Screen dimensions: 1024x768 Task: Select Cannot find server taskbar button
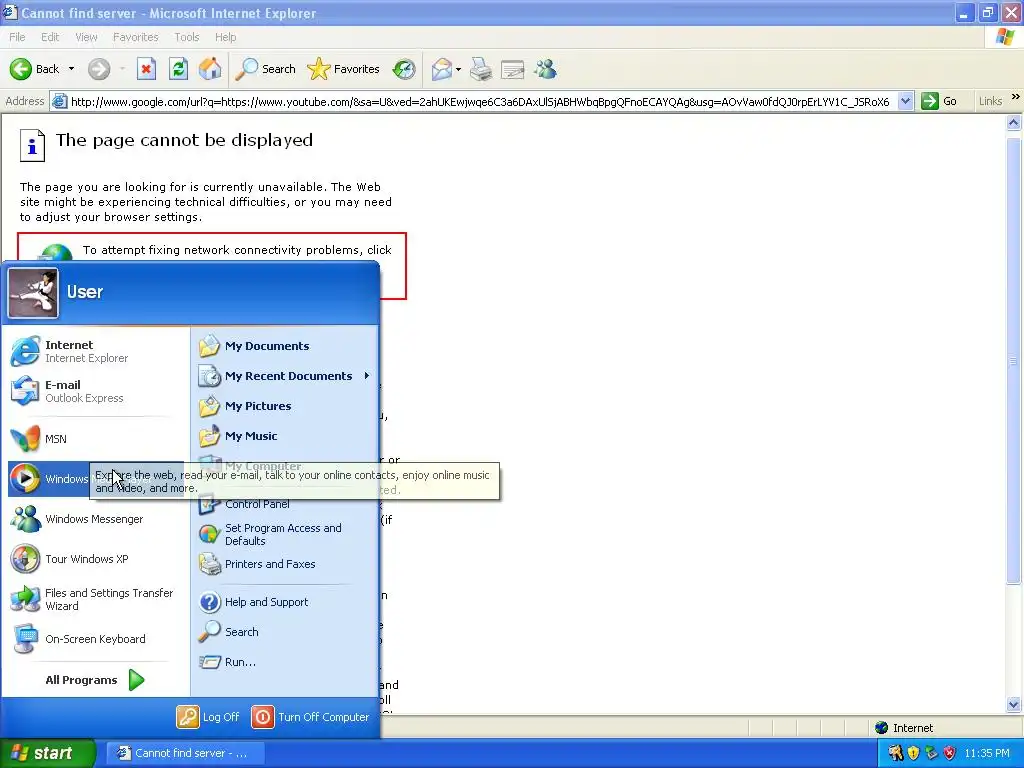coord(185,753)
